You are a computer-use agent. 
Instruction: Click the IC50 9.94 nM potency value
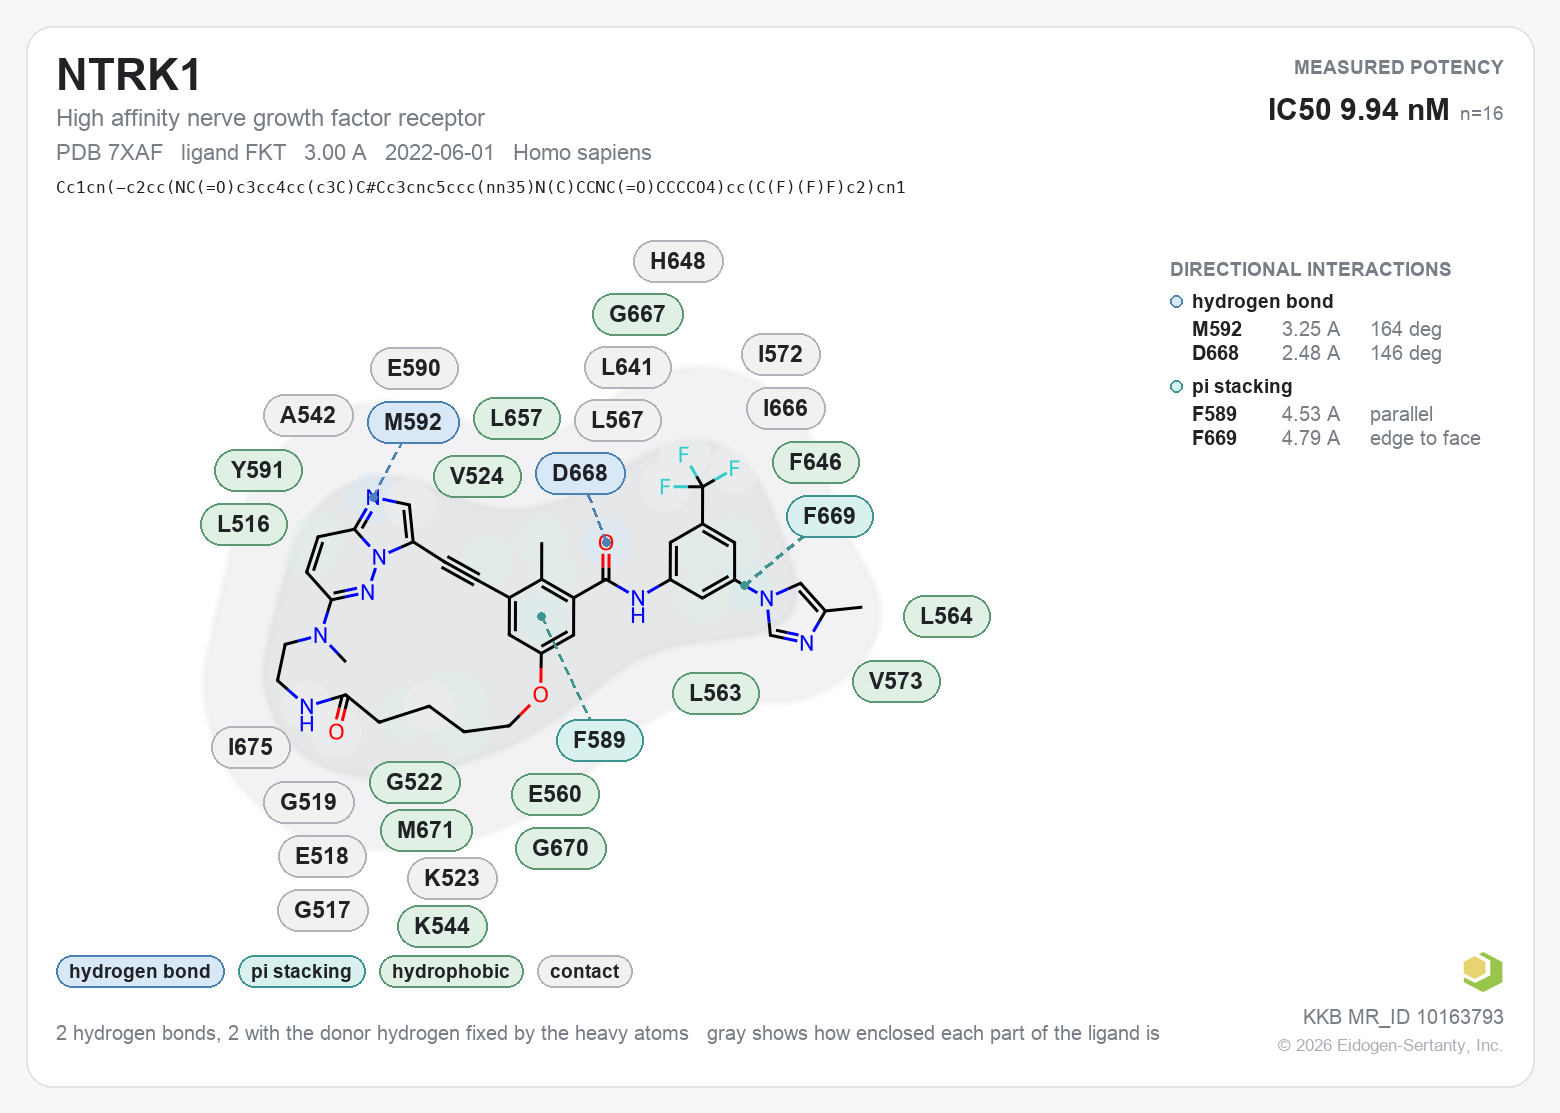(1358, 109)
